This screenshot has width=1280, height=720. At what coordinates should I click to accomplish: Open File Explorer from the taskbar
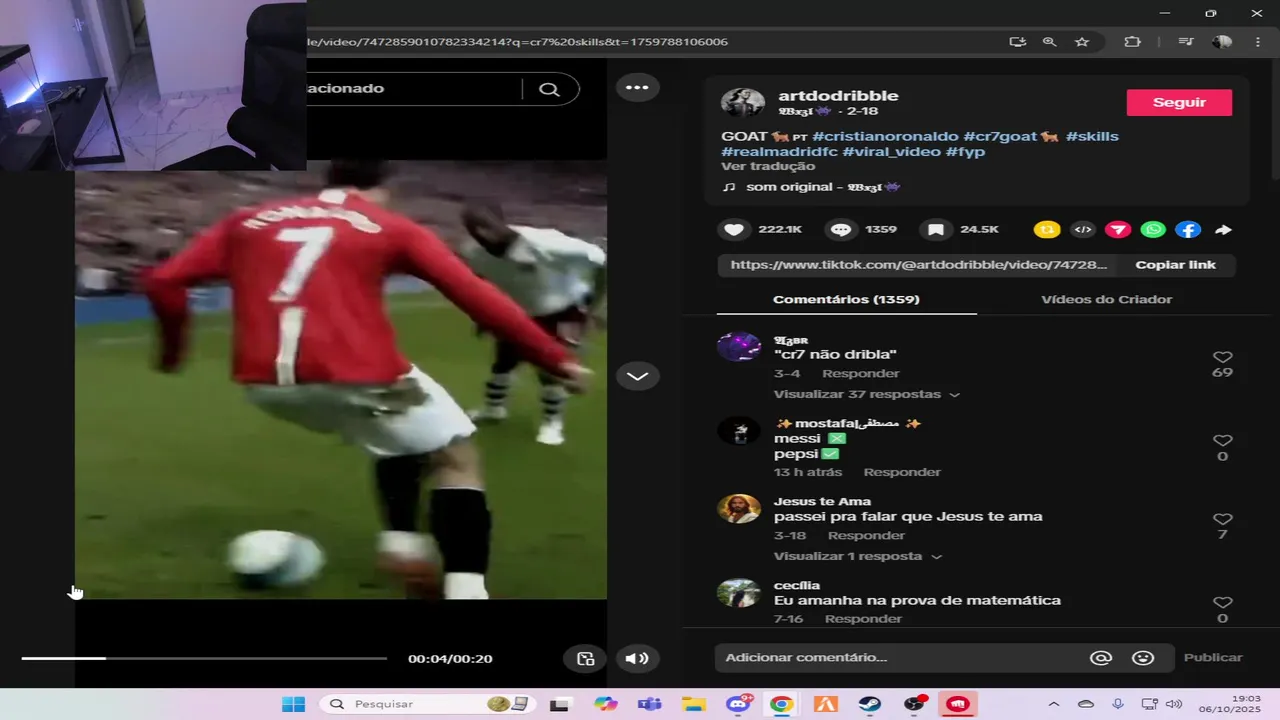tap(693, 704)
